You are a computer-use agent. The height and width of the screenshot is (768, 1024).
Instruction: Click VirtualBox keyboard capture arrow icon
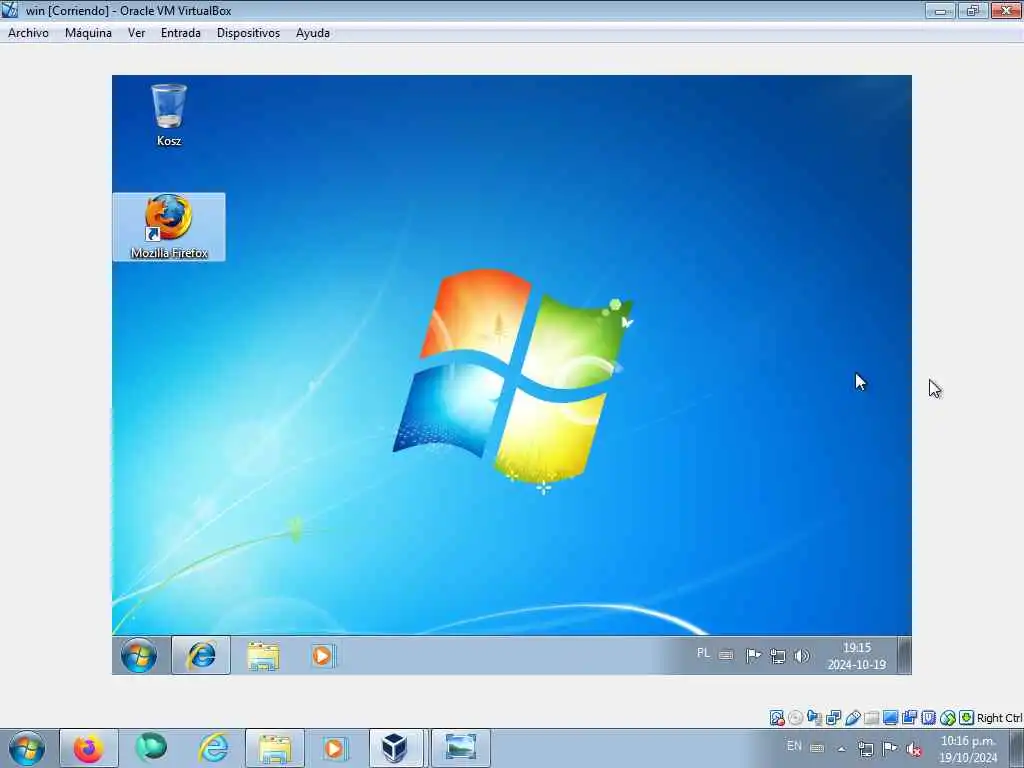[967, 718]
